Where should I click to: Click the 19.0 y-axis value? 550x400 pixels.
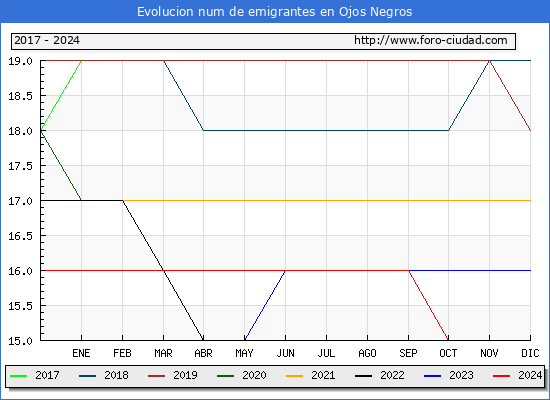pos(20,61)
